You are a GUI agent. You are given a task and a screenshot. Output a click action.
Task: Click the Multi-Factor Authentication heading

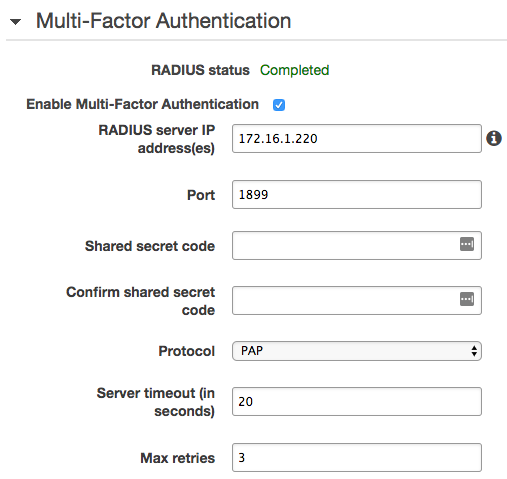point(163,21)
